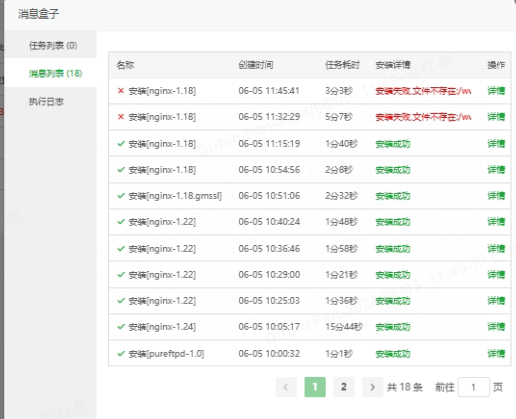
Task: Click the green check icon of the 10:25:03 row
Action: pyautogui.click(x=121, y=300)
